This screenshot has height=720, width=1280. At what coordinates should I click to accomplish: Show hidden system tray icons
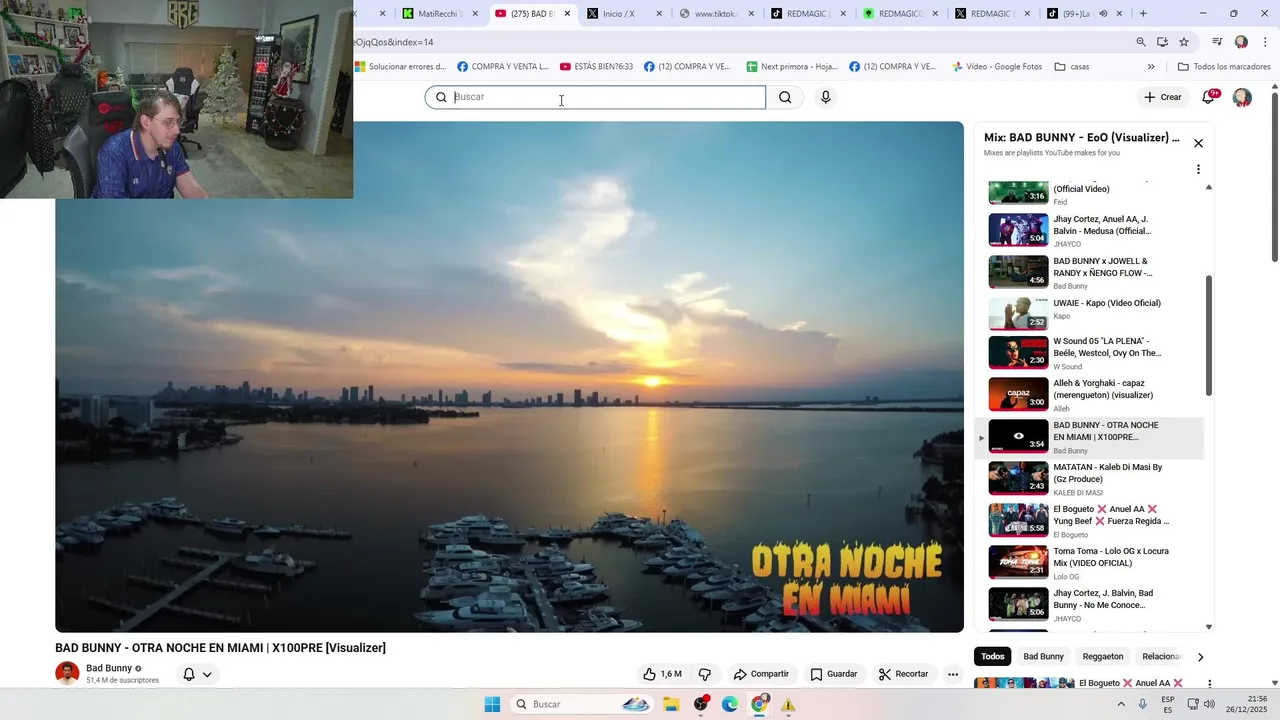click(x=1120, y=704)
